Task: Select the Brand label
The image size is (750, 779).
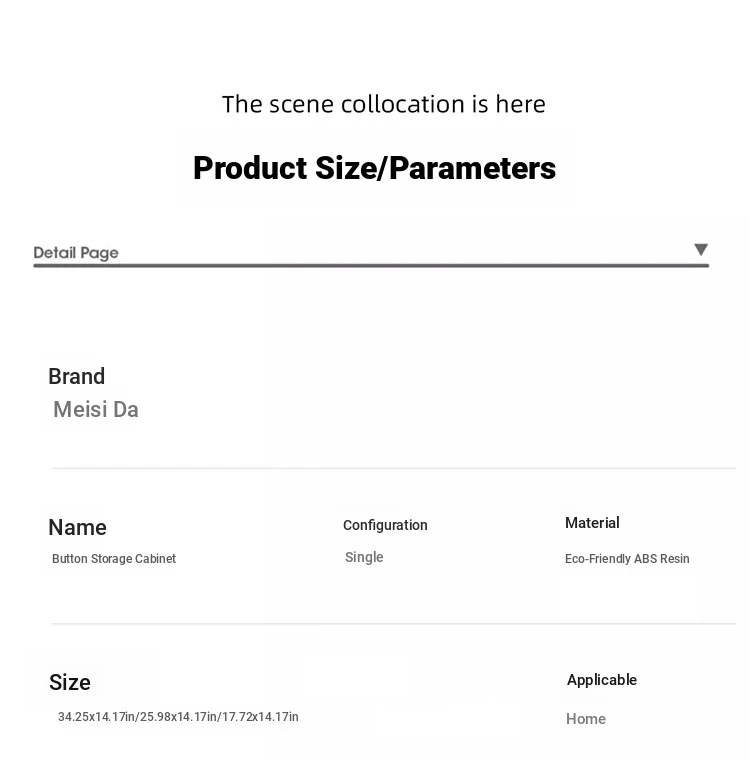Action: click(x=76, y=376)
